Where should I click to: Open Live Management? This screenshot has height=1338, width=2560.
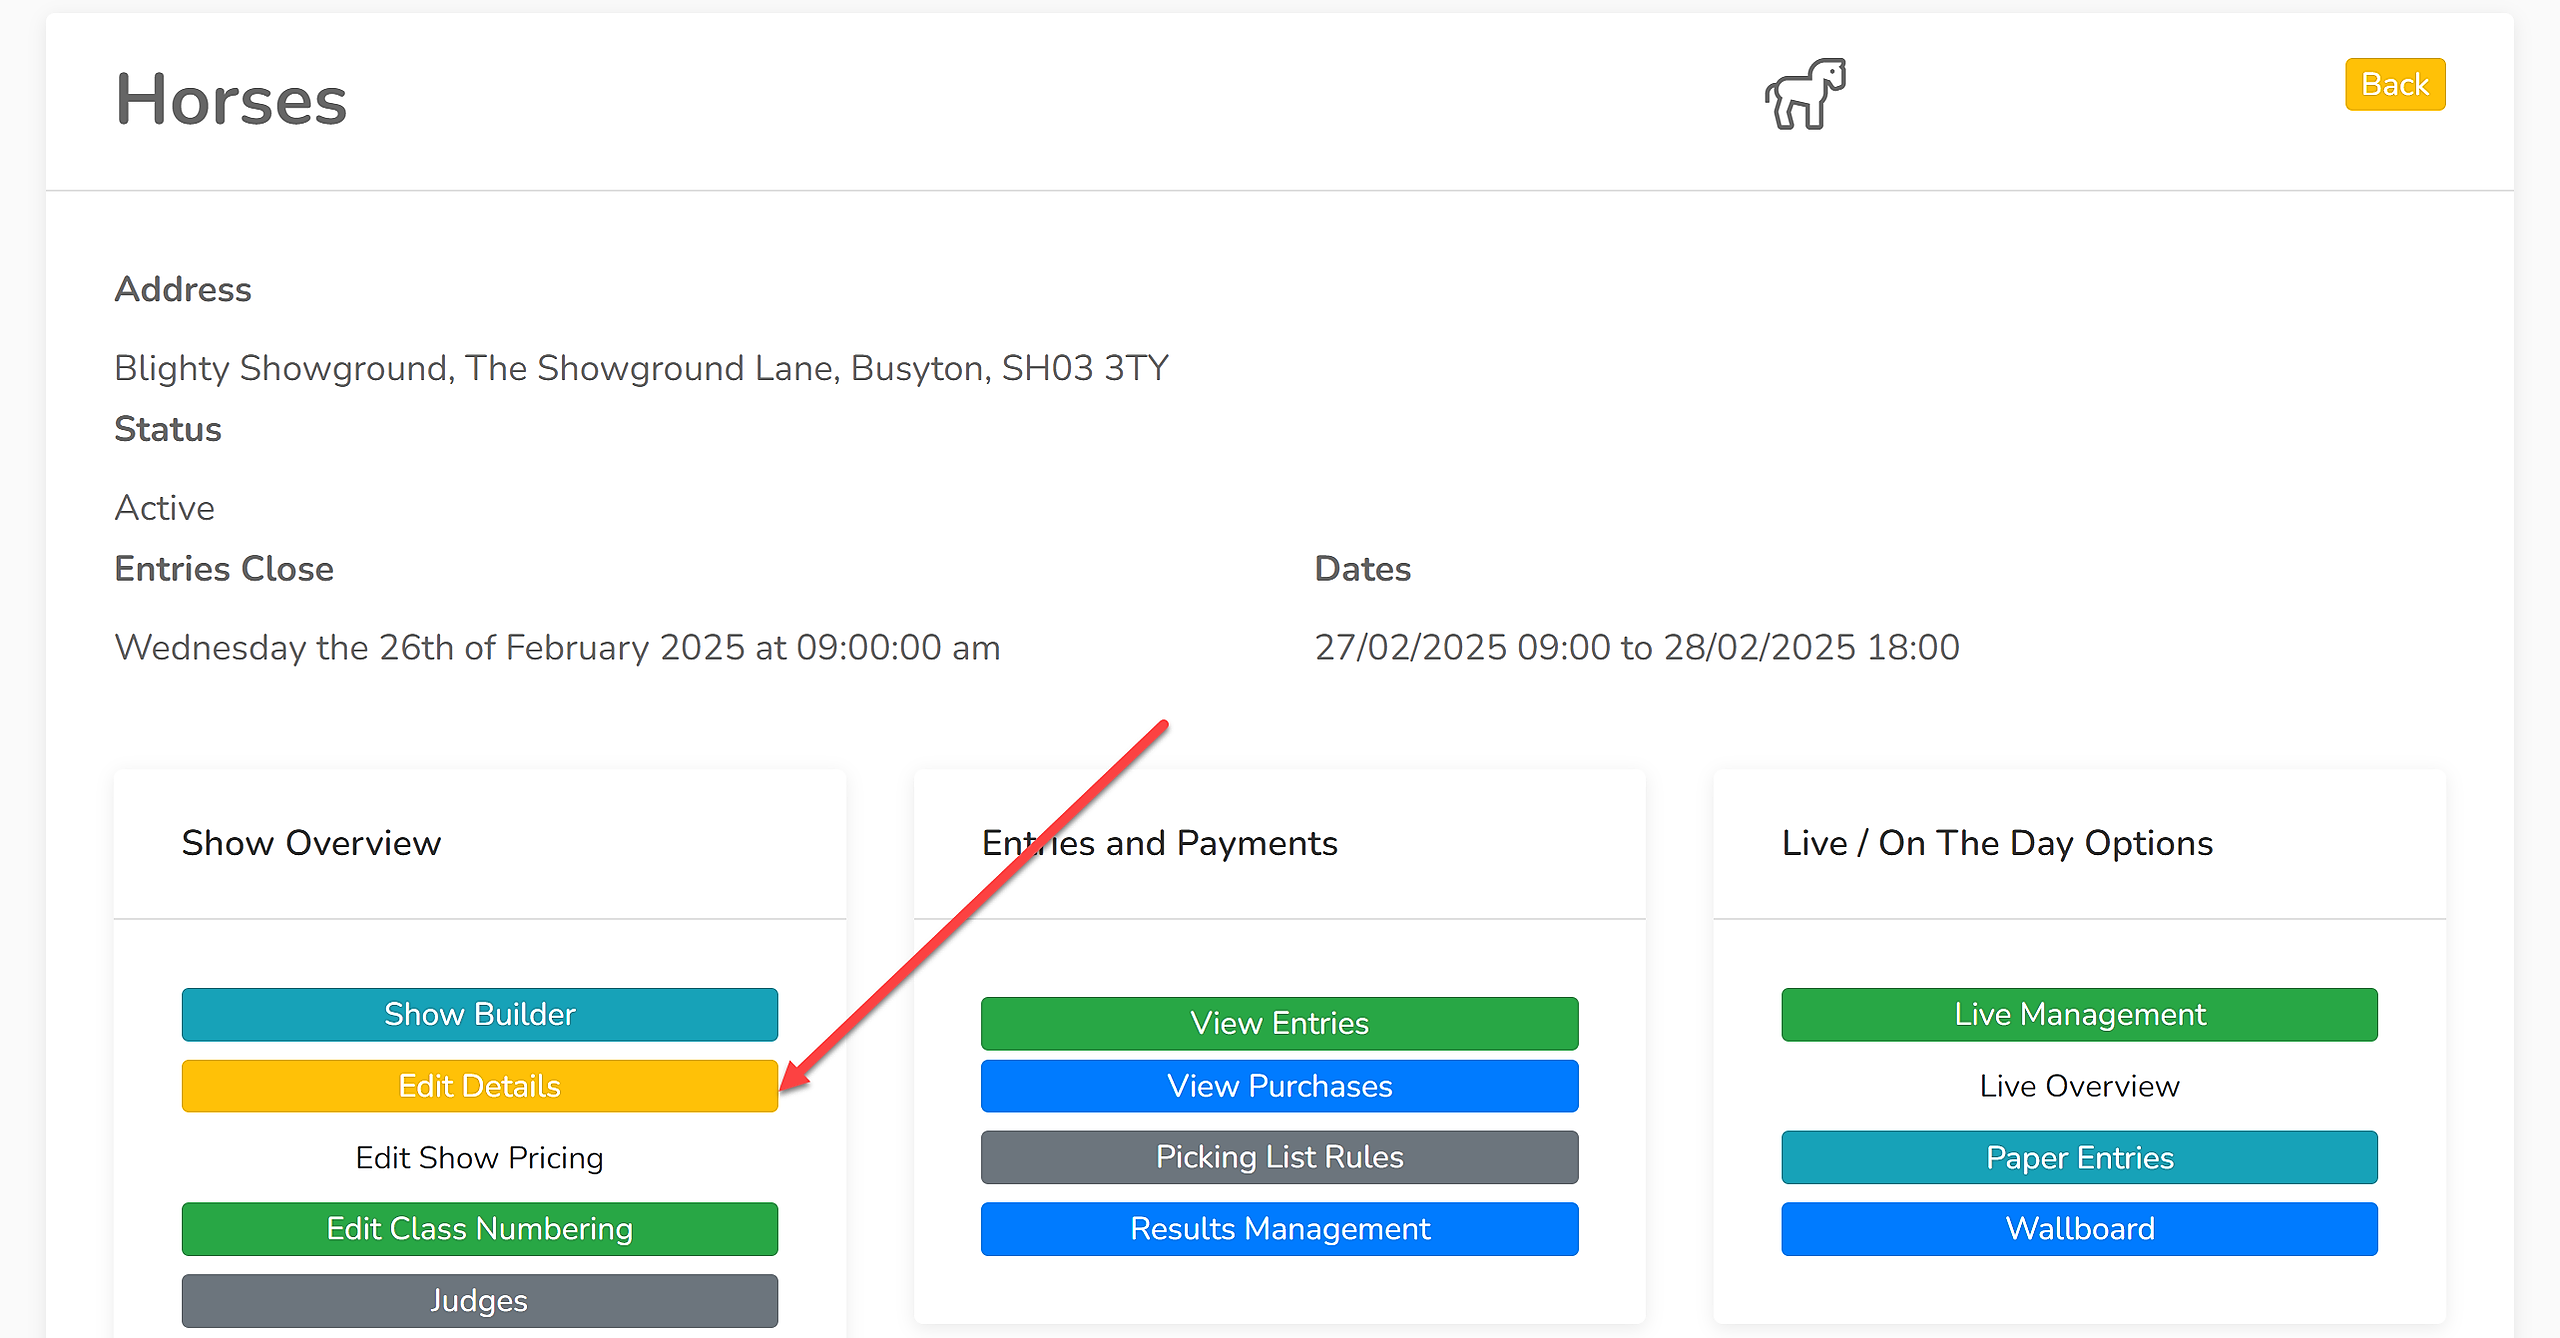coord(2080,1014)
